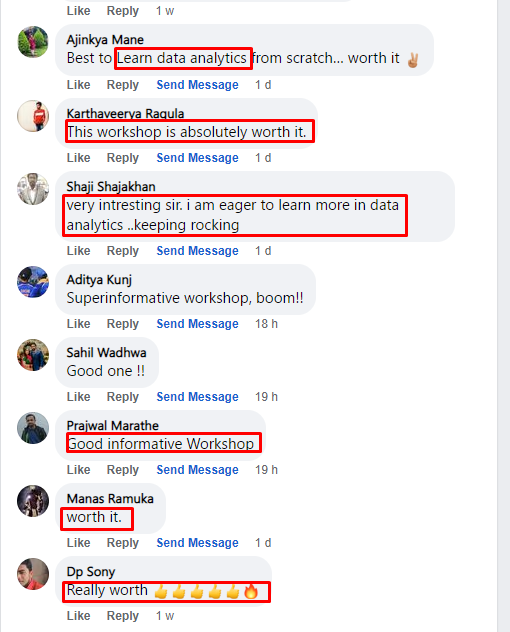Send Message to Sahil Wadhwa
Viewport: 510px width, 632px height.
coord(198,397)
